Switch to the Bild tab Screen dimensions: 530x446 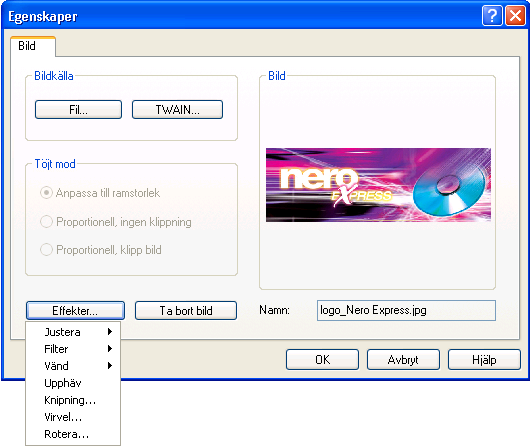click(x=33, y=46)
